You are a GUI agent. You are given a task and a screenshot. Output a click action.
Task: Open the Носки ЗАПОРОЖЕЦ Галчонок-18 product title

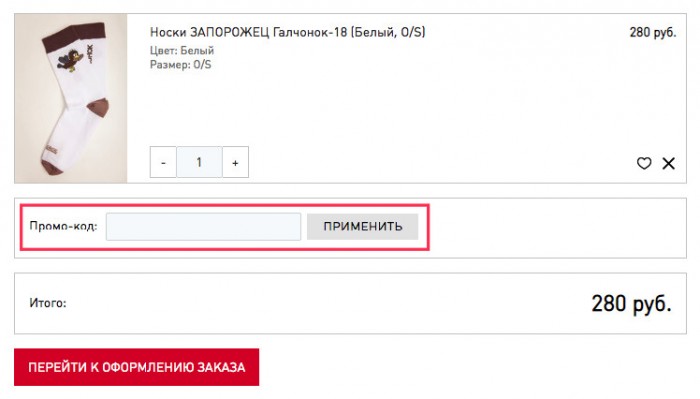click(x=288, y=32)
